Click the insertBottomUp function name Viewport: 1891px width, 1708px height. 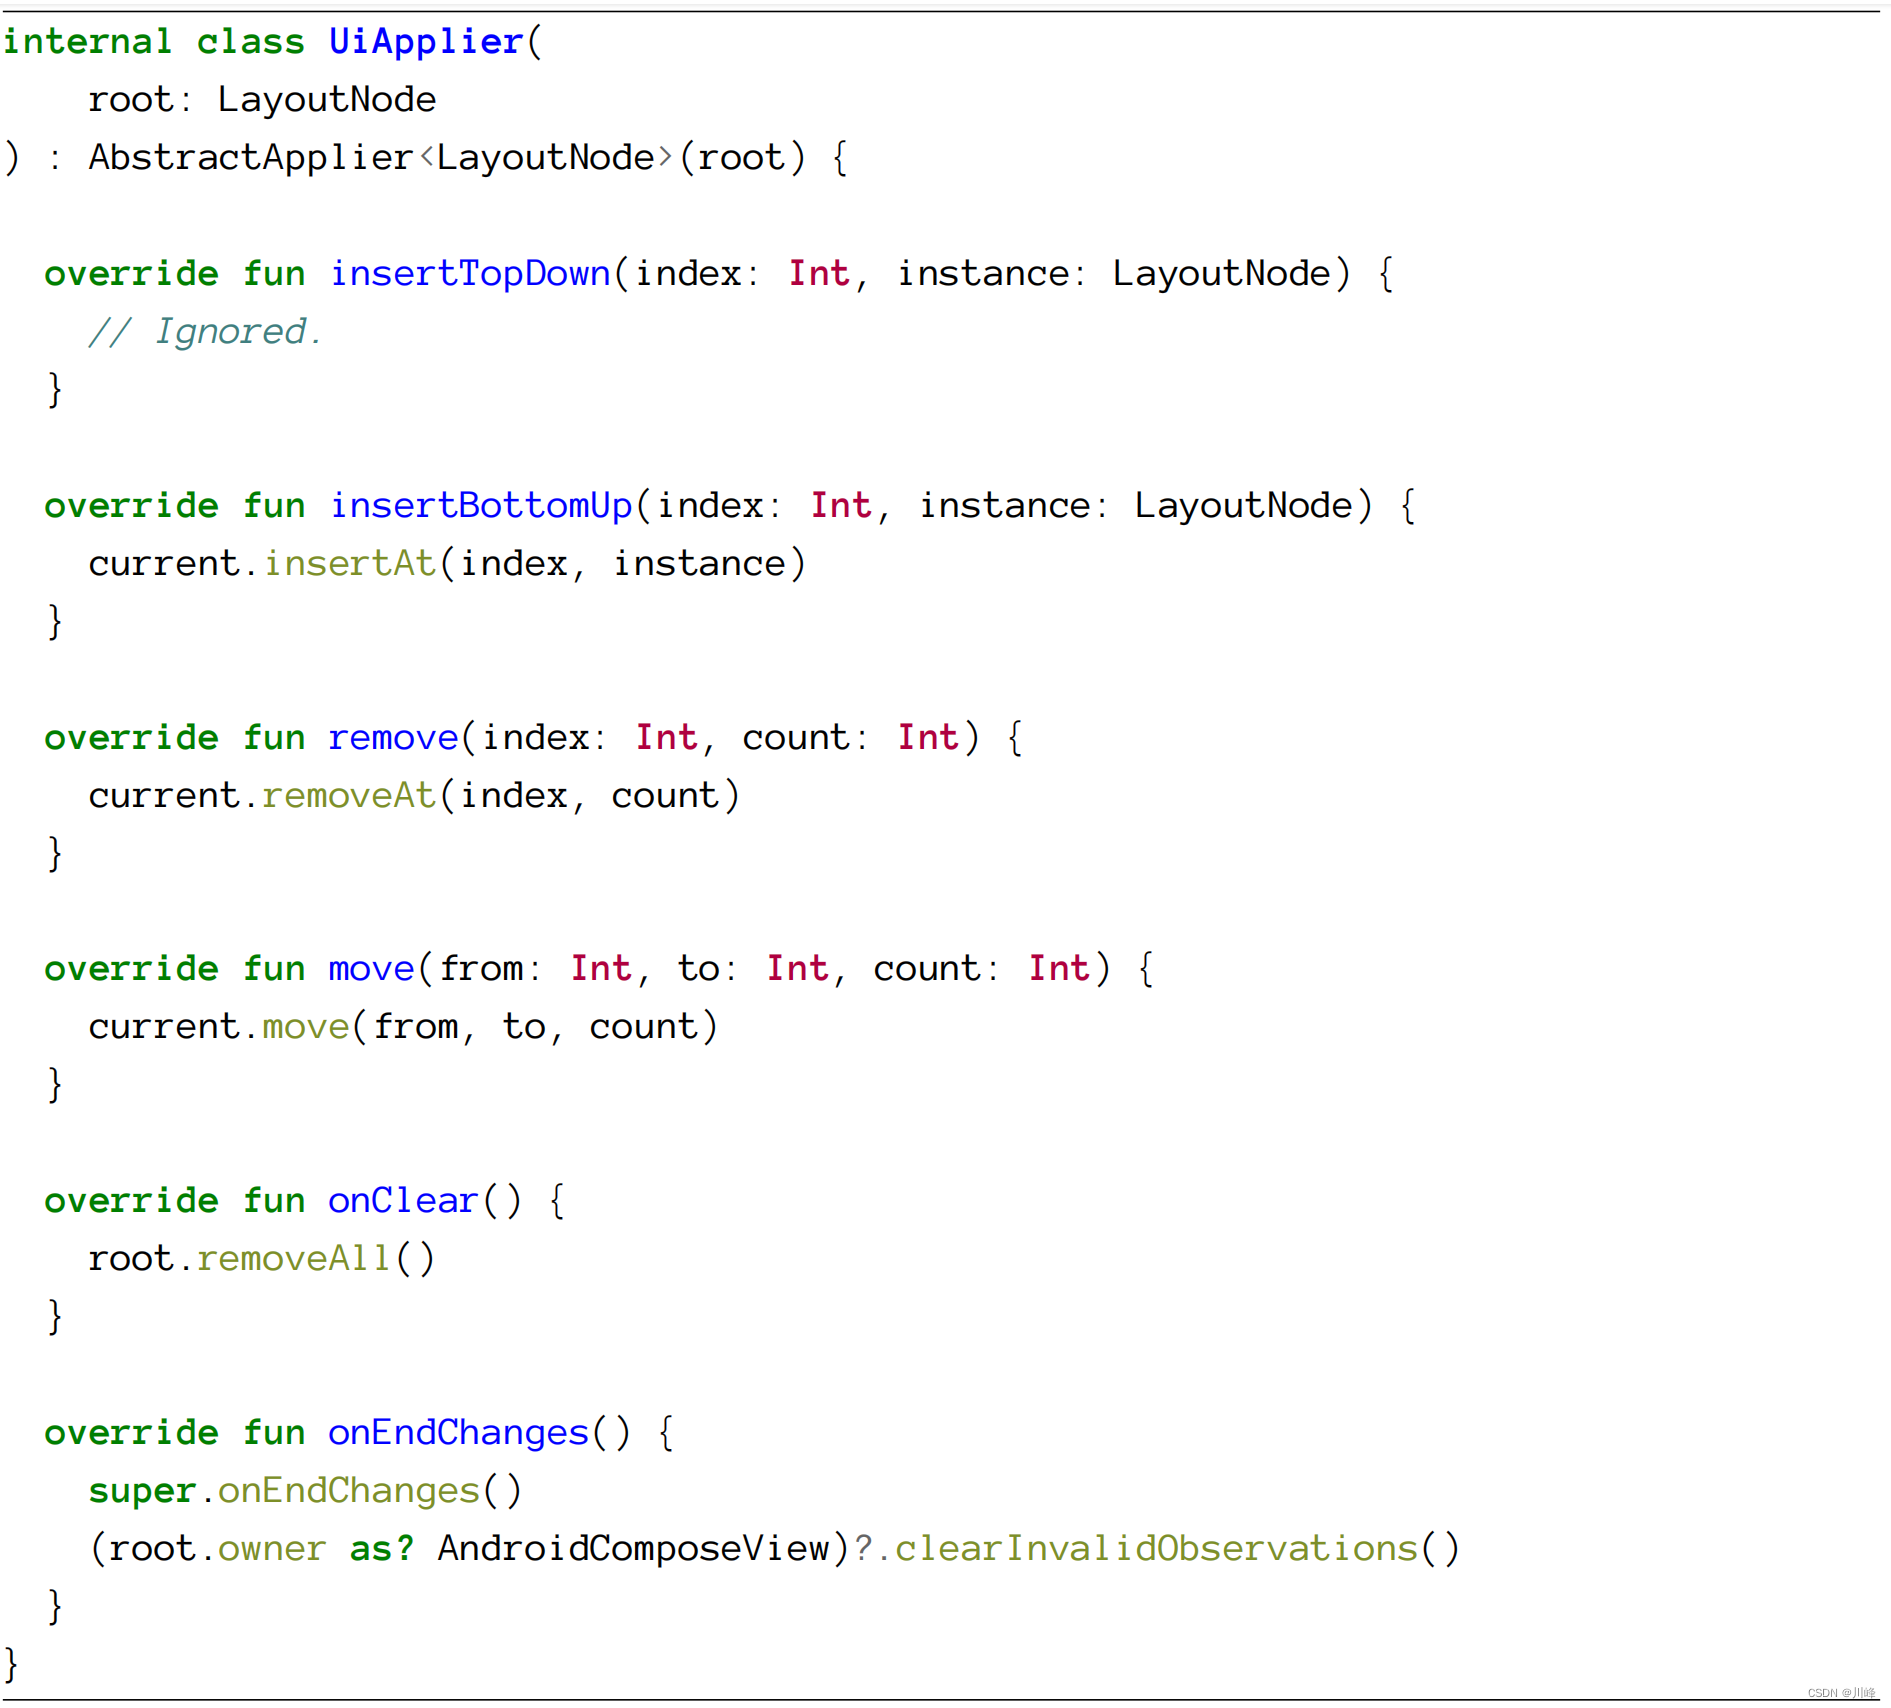coord(481,506)
